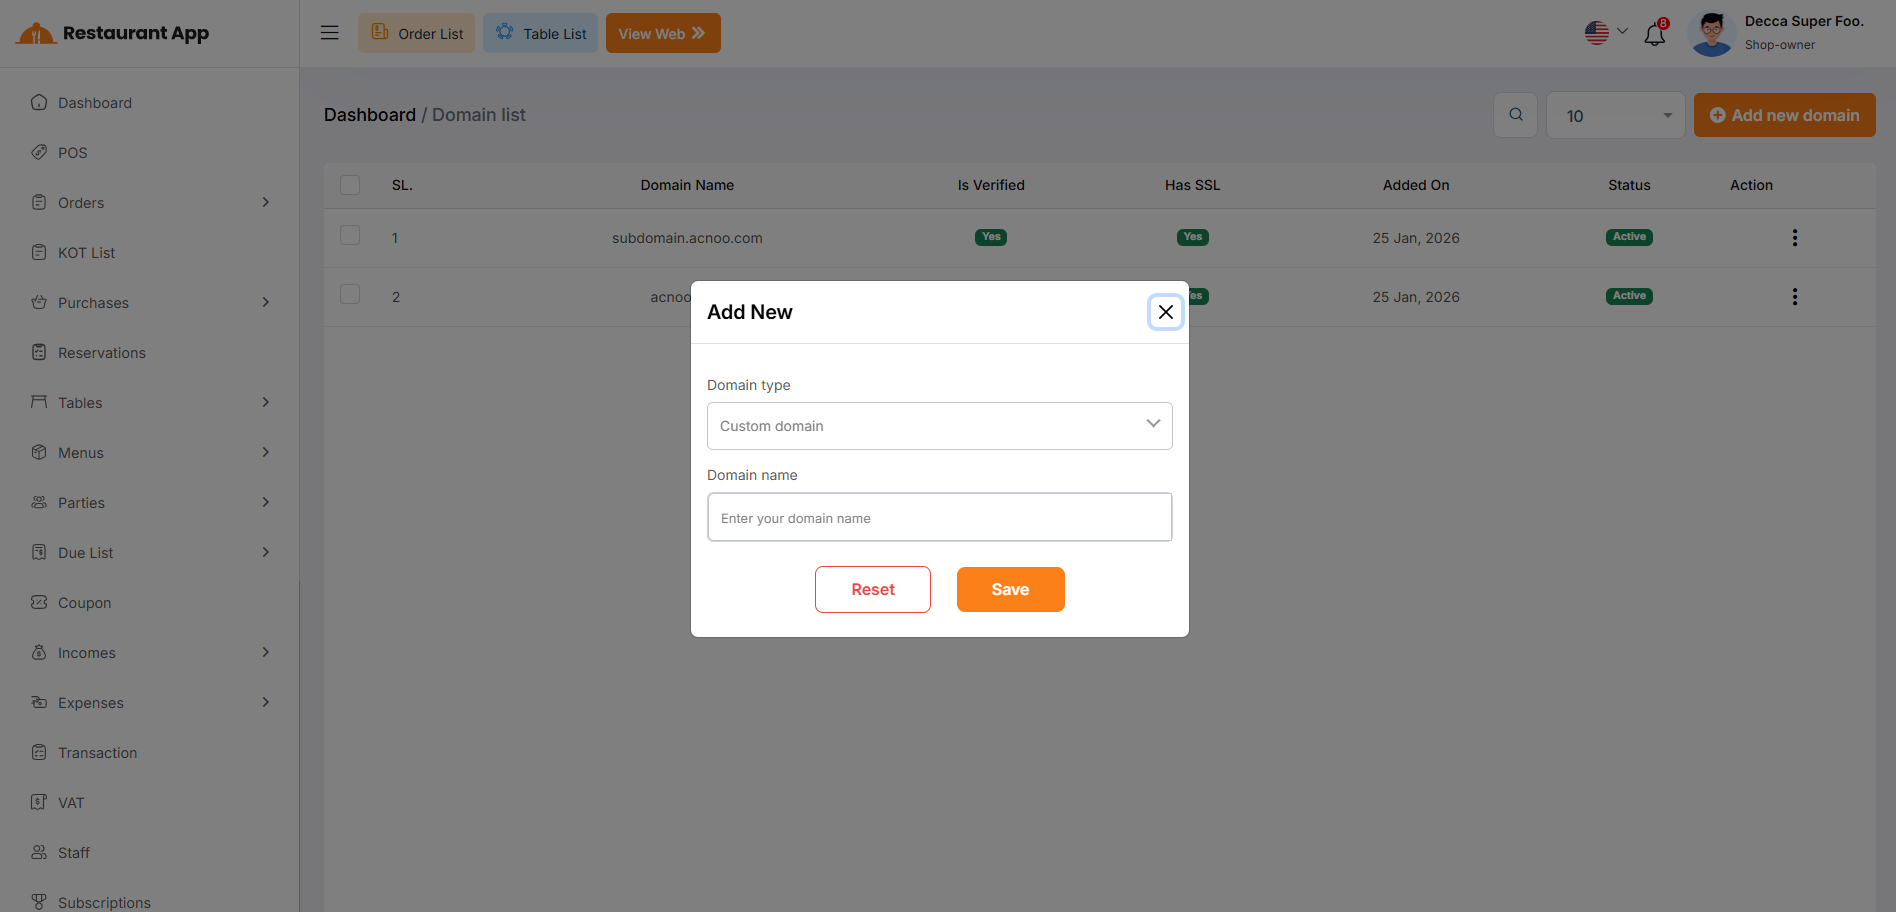Viewport: 1896px width, 912px height.
Task: Click the hamburger menu icon
Action: (x=329, y=33)
